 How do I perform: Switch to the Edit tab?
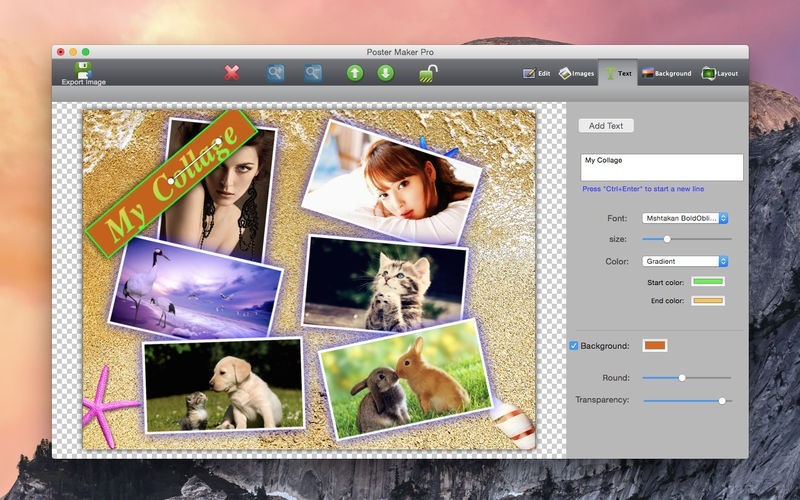click(x=537, y=73)
